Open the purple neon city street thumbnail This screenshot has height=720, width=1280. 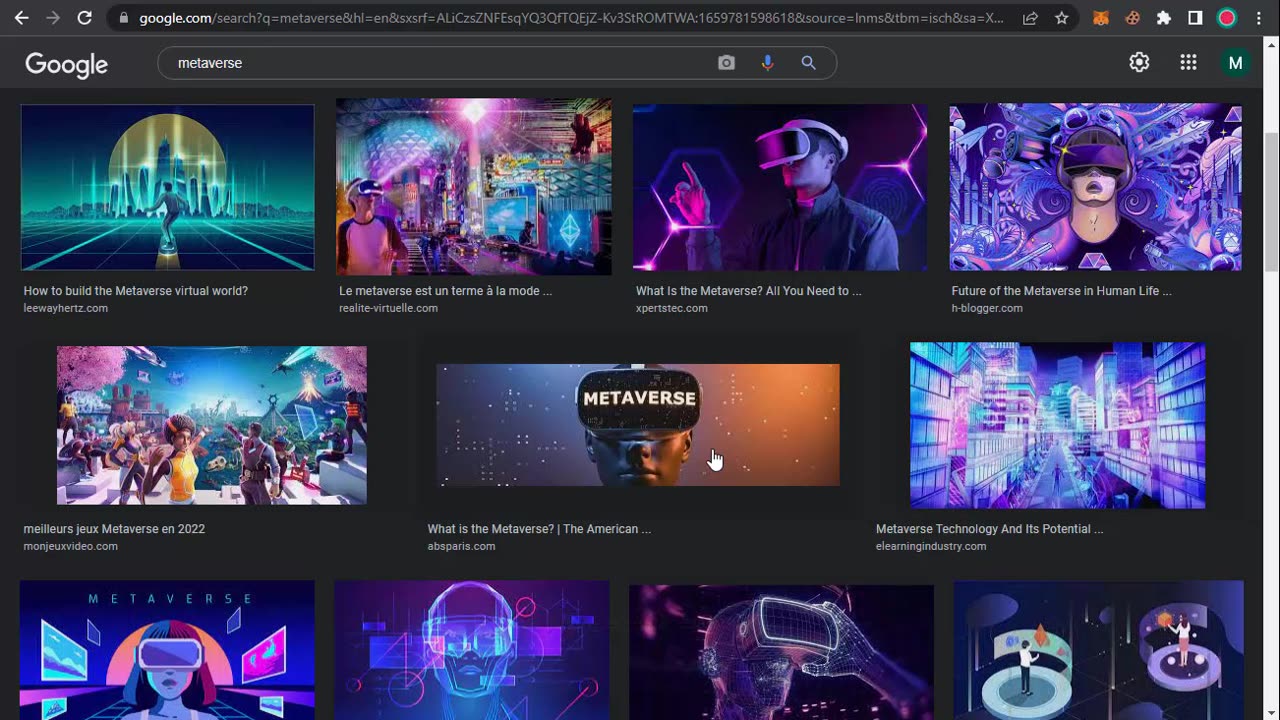pos(1057,425)
